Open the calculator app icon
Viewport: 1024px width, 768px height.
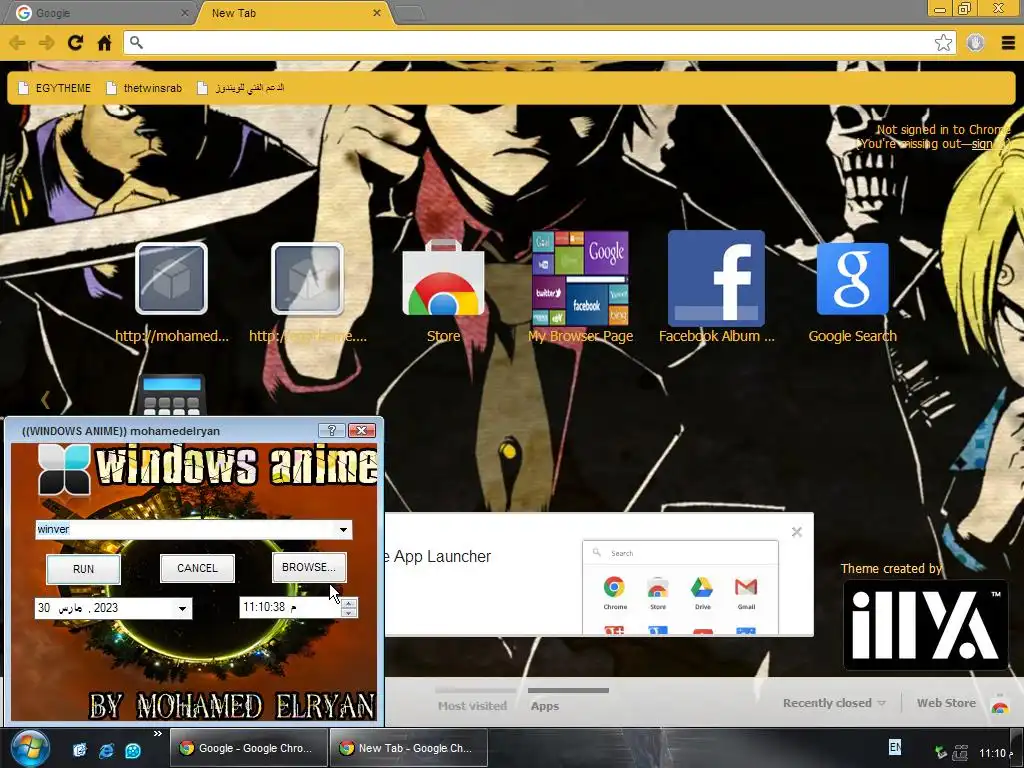point(172,395)
